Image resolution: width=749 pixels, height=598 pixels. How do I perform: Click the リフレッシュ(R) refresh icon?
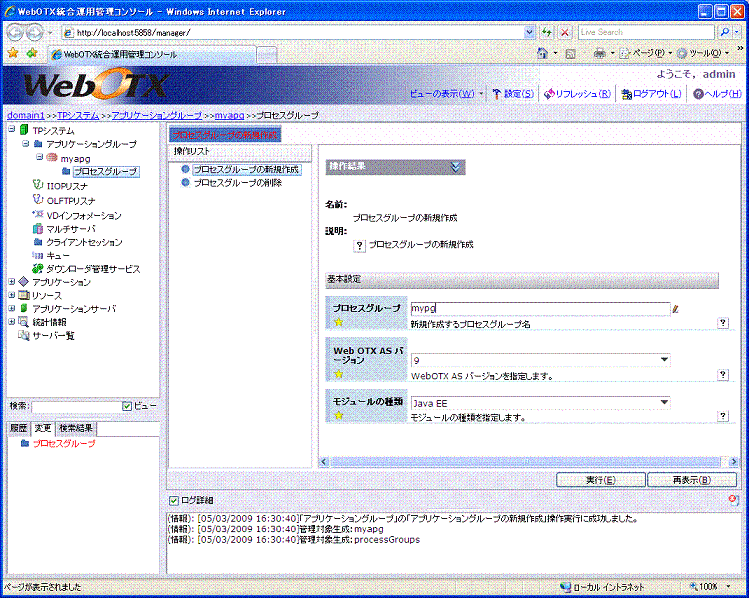[550, 94]
